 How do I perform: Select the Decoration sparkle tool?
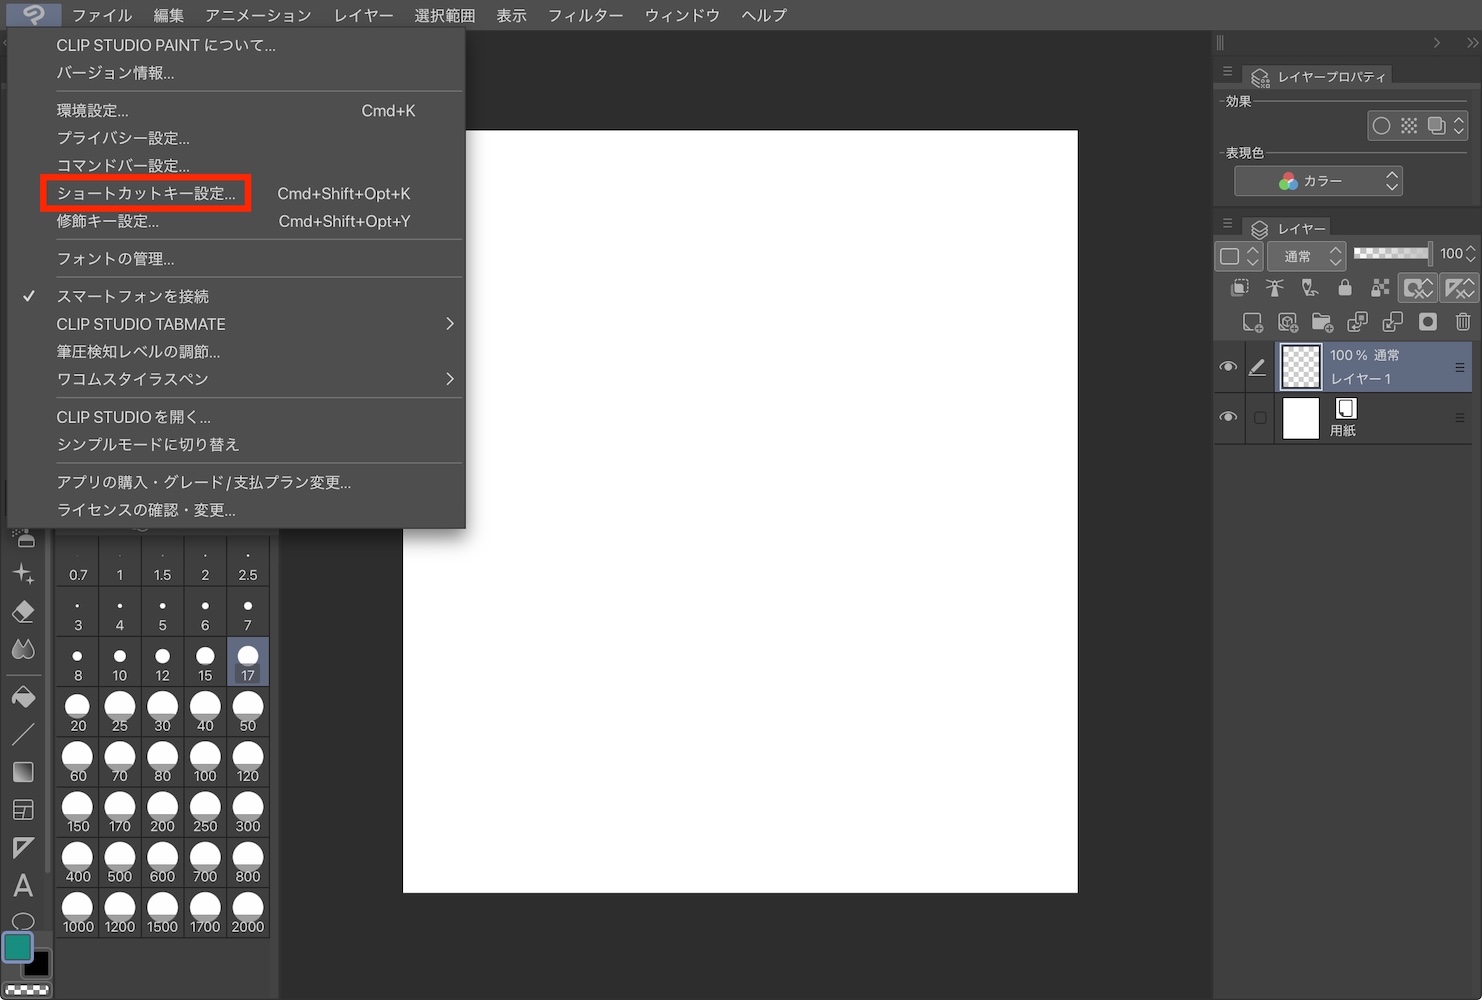coord(23,573)
